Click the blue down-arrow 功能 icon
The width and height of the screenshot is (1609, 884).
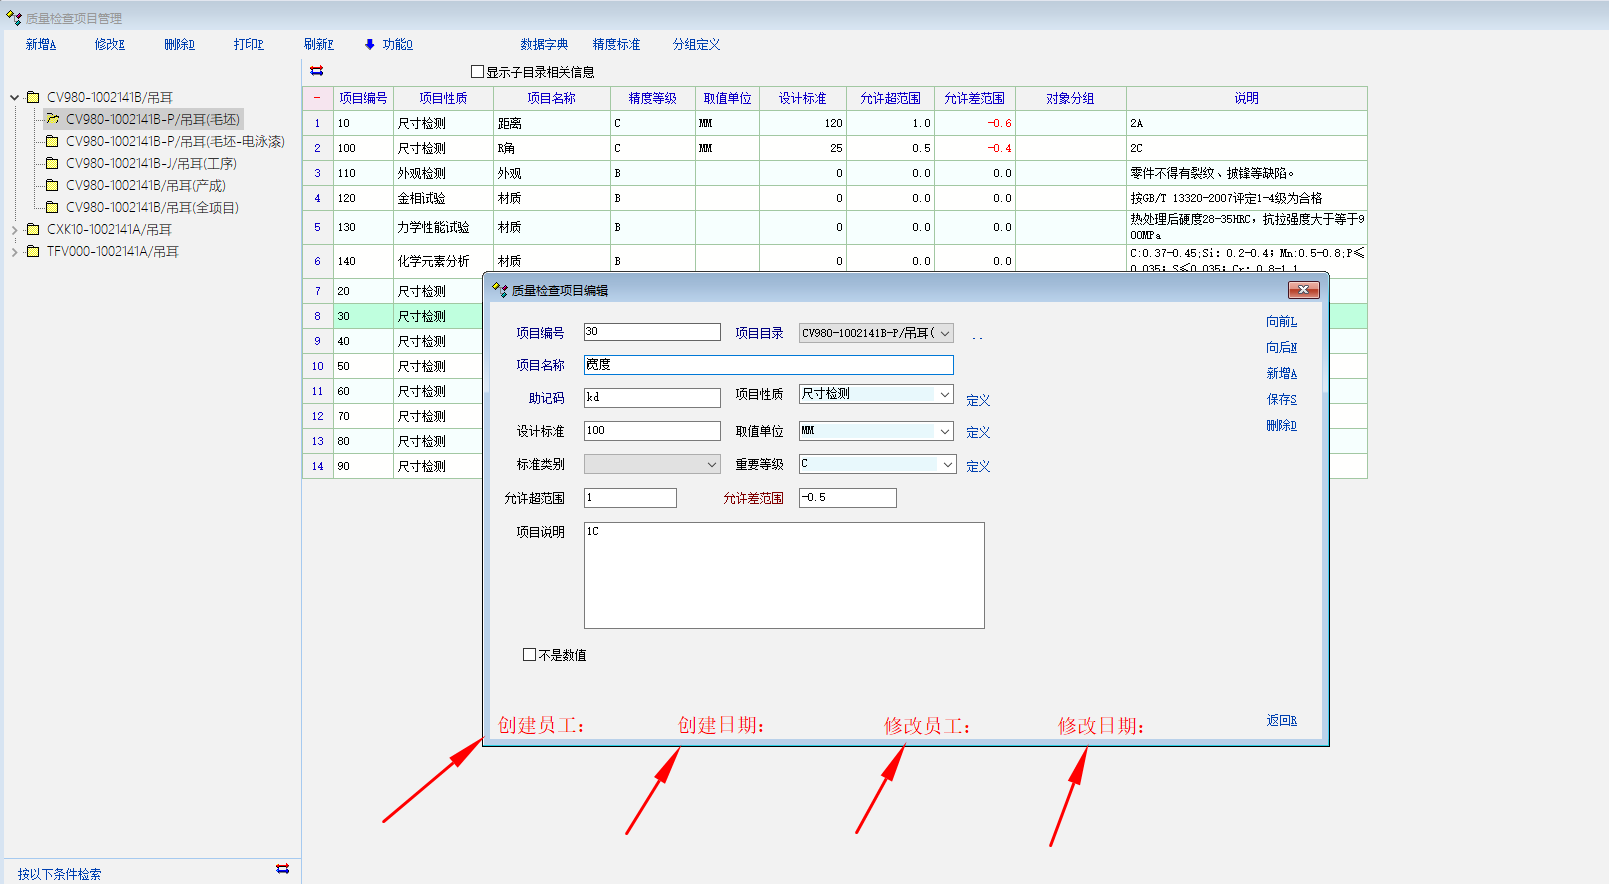[x=370, y=44]
